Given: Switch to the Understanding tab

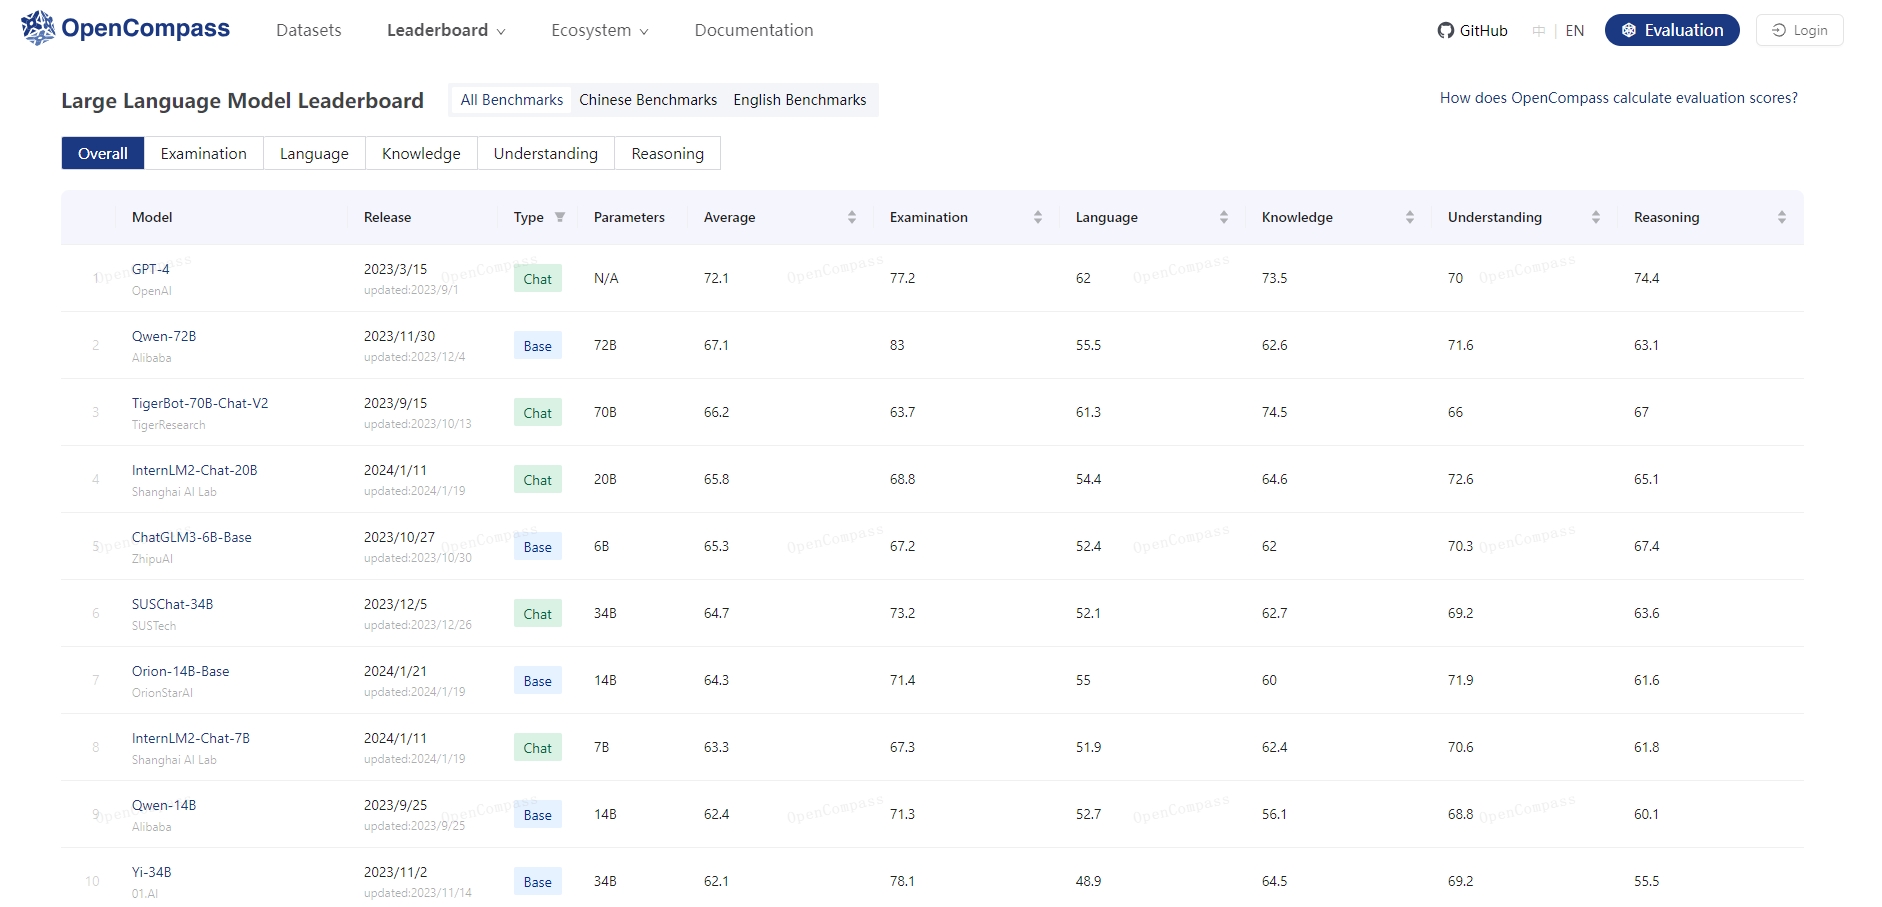Looking at the screenshot, I should pyautogui.click(x=546, y=153).
